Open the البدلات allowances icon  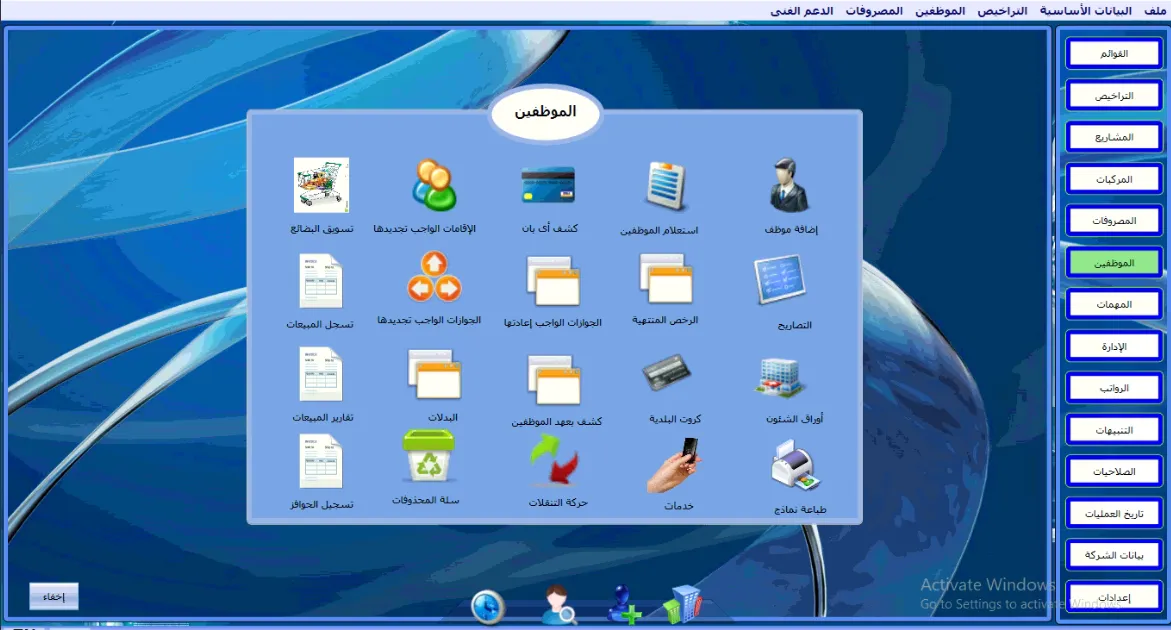pos(434,375)
